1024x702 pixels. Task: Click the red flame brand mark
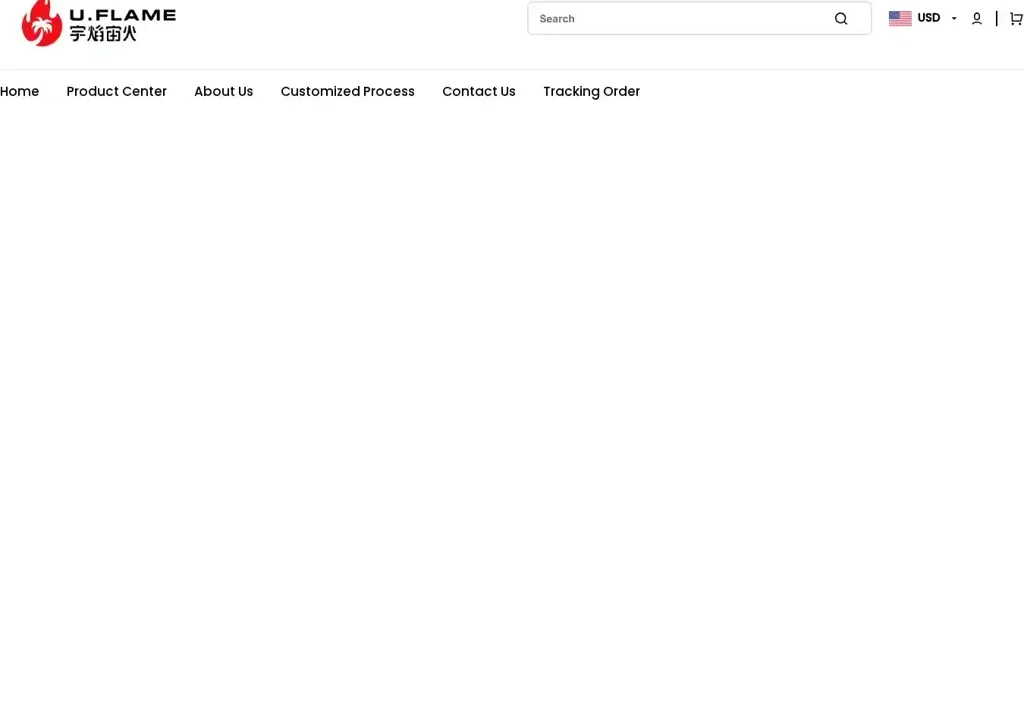click(42, 23)
